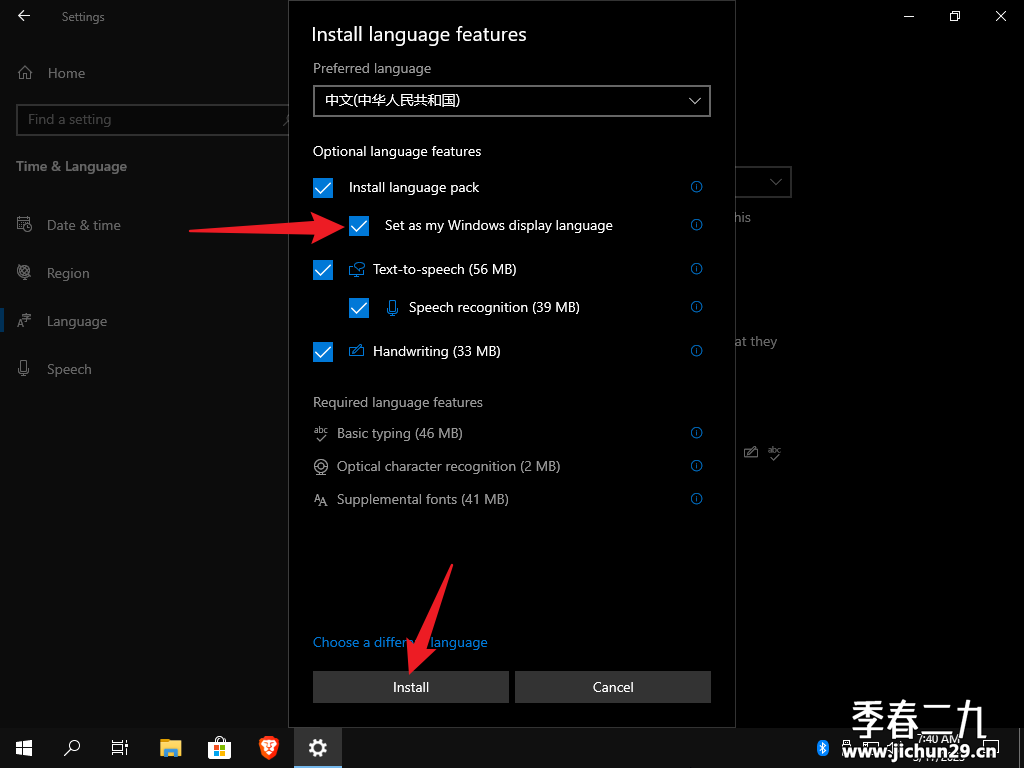The height and width of the screenshot is (768, 1024).
Task: Toggle the Handwriting checkbox
Action: click(x=323, y=352)
